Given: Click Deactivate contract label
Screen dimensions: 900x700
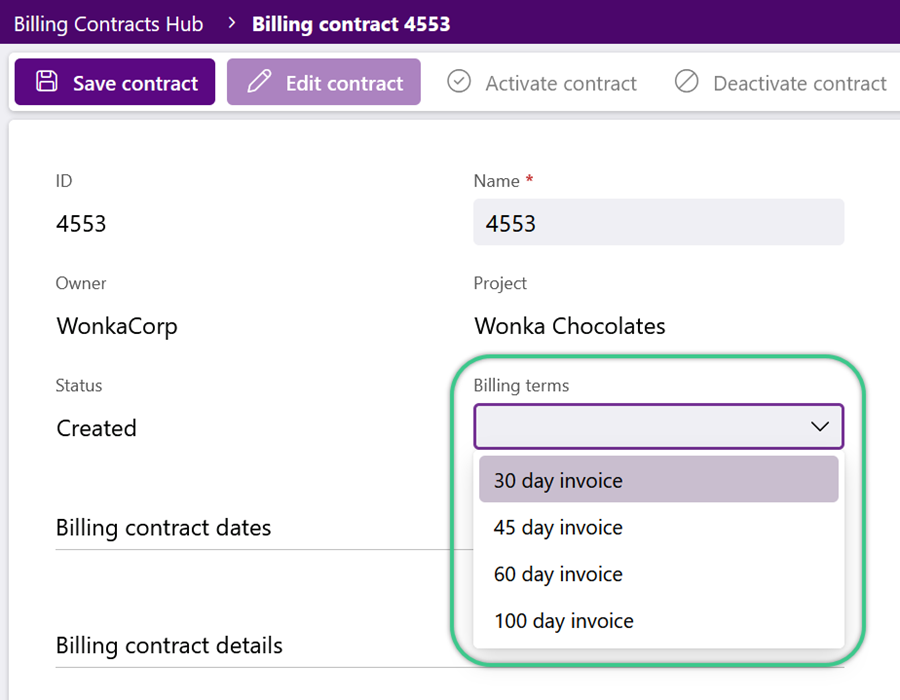Looking at the screenshot, I should 800,84.
